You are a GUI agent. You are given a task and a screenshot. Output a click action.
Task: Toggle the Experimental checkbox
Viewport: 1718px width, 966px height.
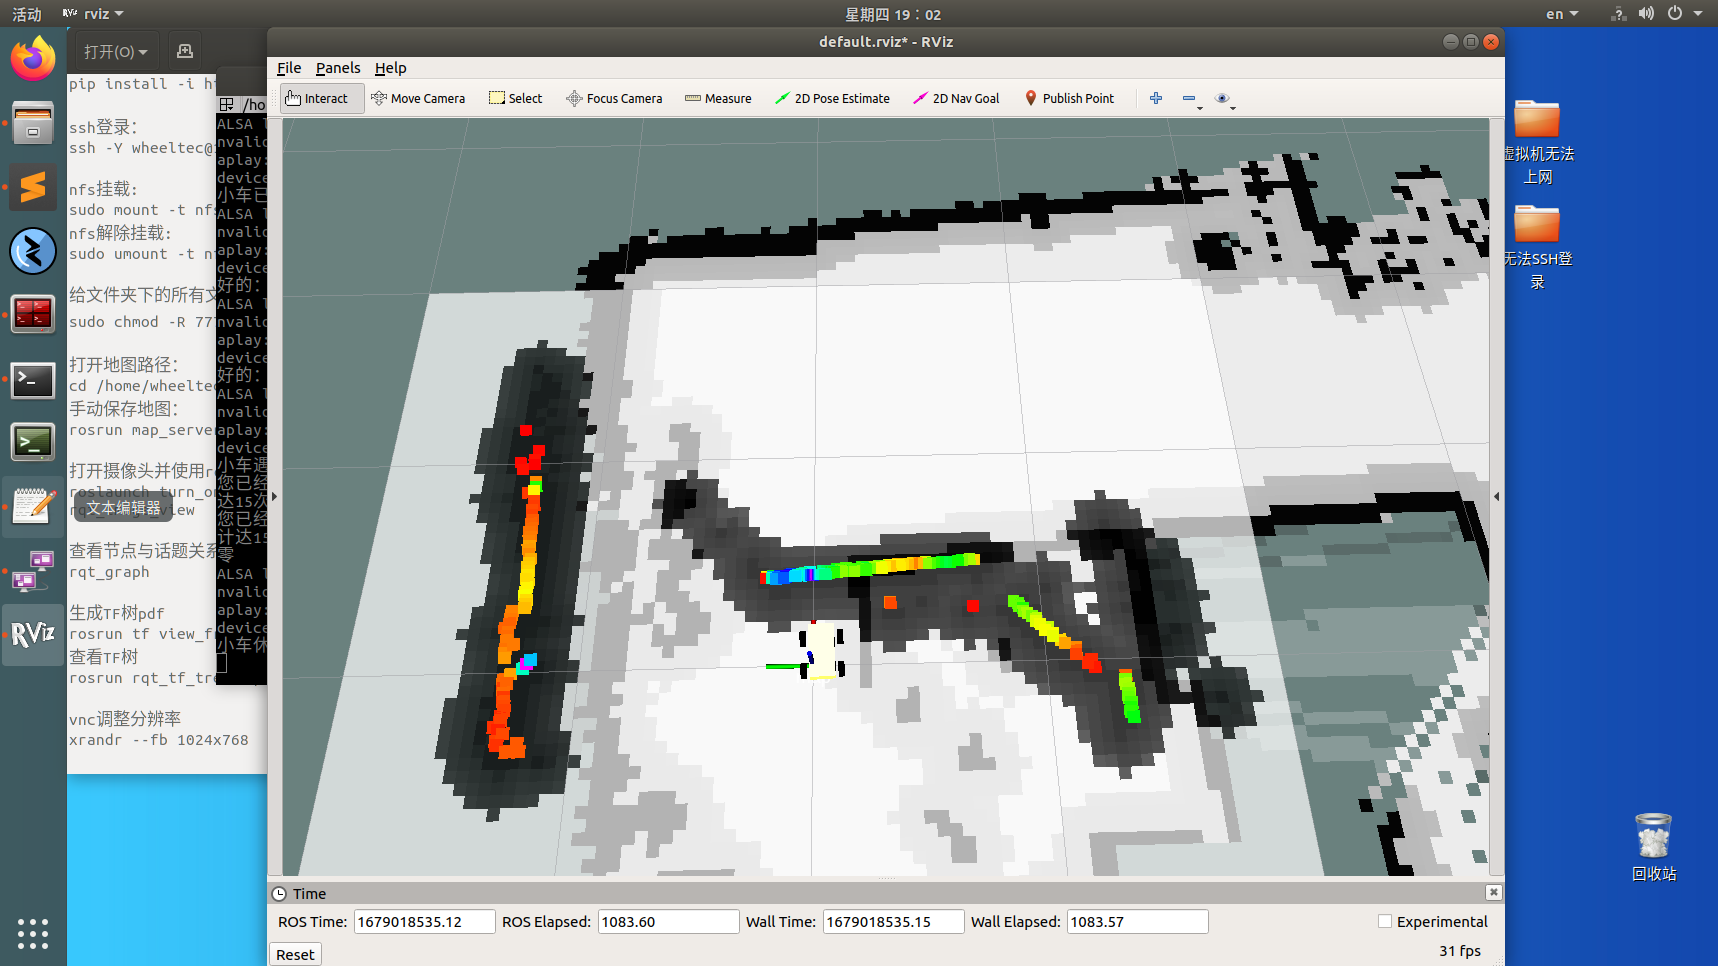point(1385,921)
